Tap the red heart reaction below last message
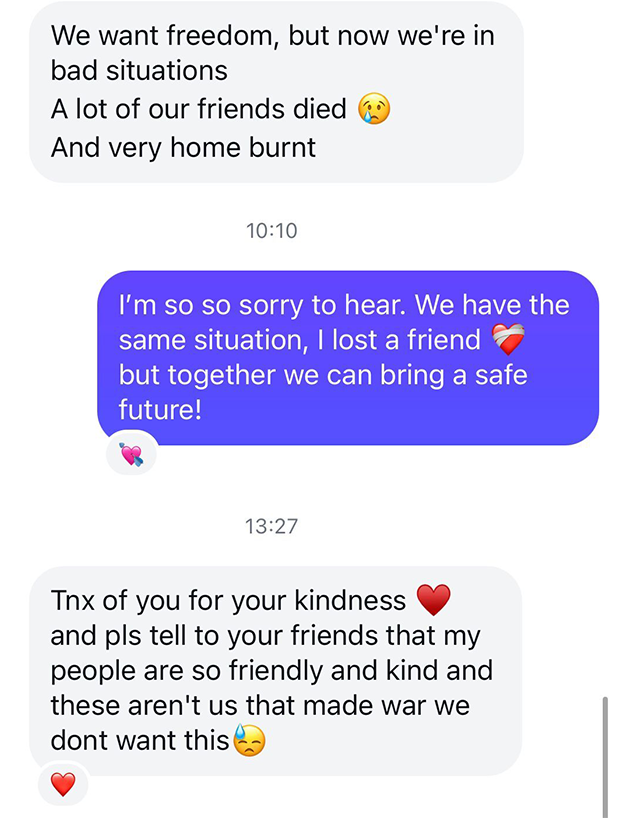634x818 pixels. coord(63,784)
